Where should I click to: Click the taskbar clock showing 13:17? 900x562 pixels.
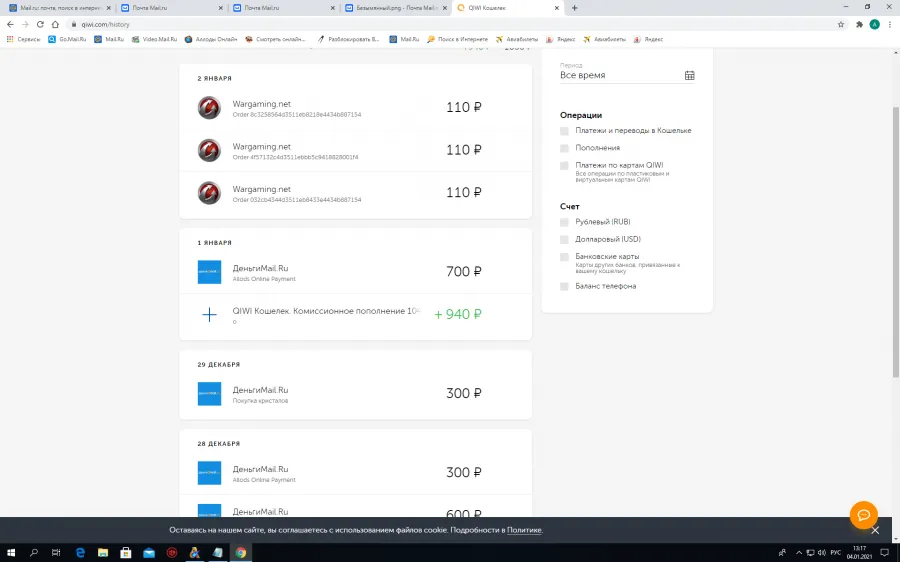(x=859, y=552)
